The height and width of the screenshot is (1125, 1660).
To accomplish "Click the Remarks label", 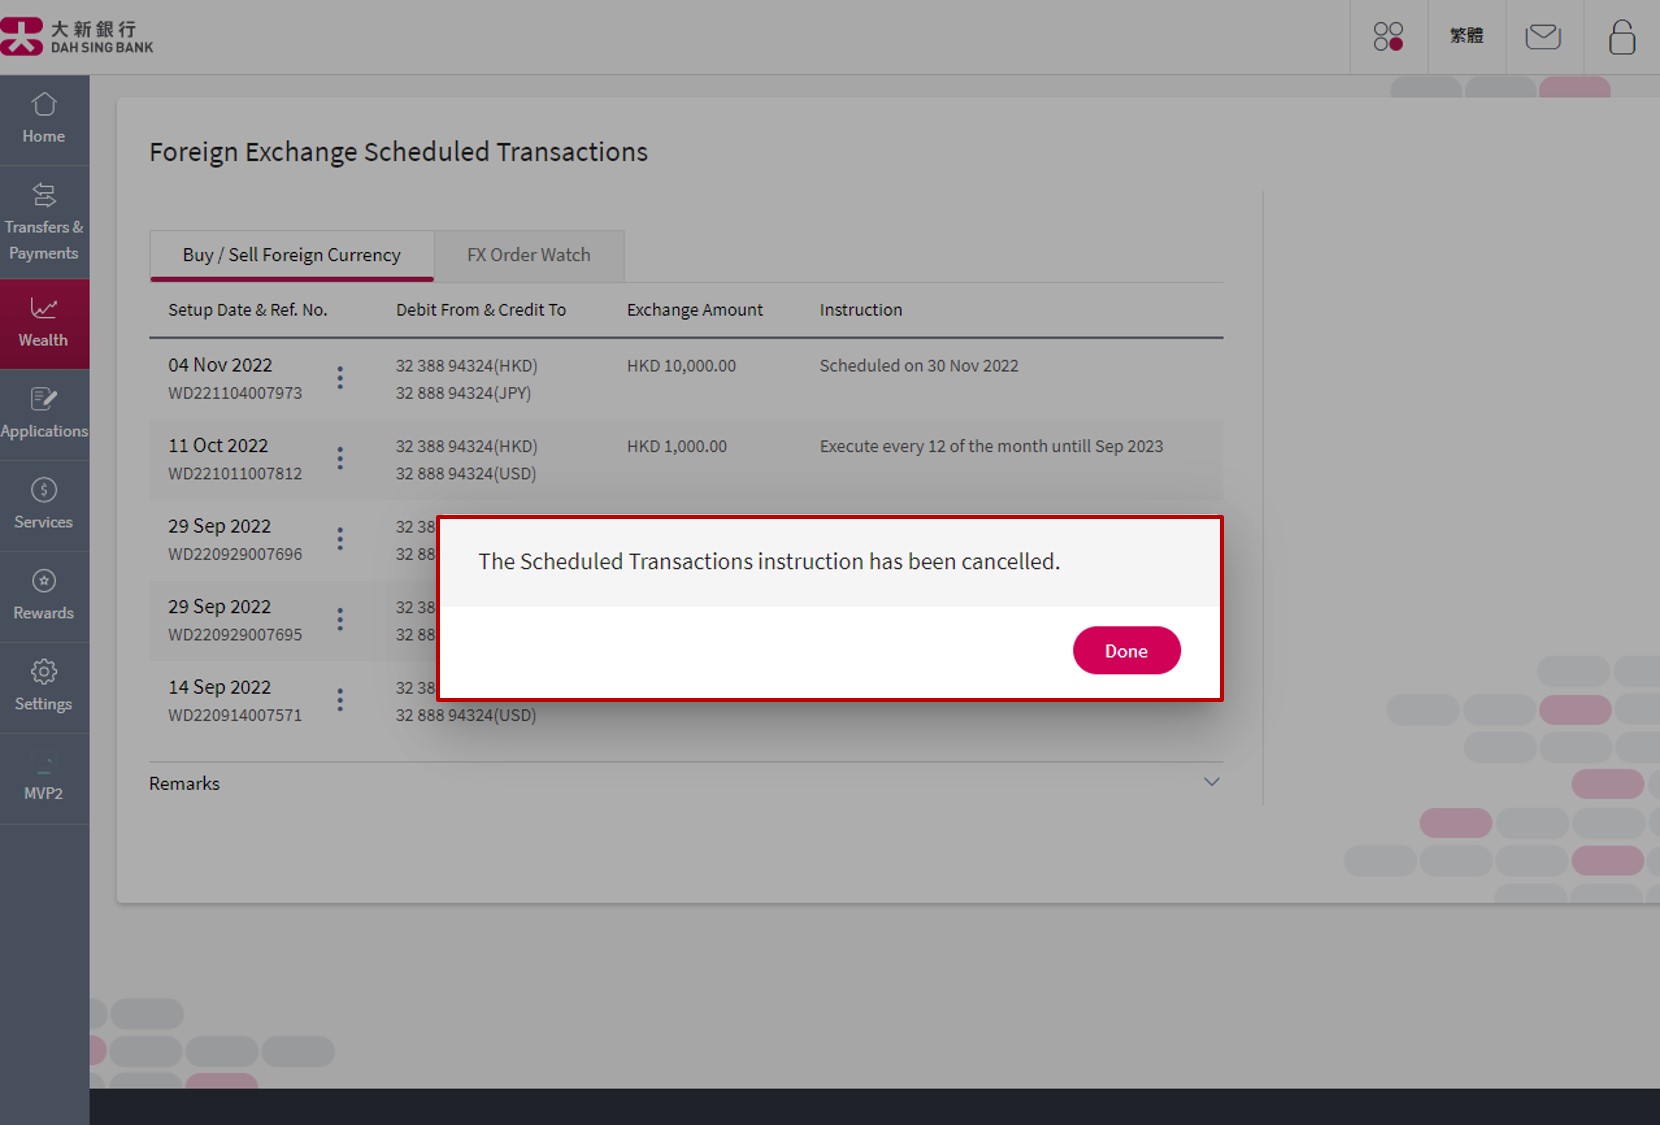I will coord(184,783).
